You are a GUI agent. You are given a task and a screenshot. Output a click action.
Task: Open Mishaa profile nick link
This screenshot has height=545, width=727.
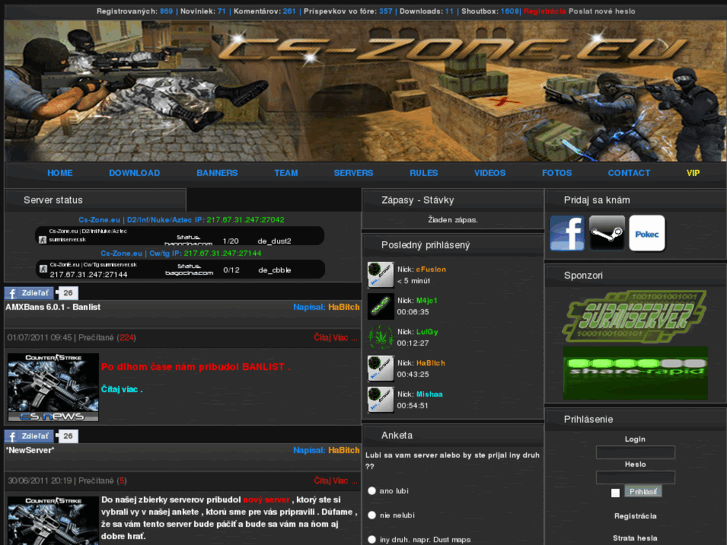point(429,394)
